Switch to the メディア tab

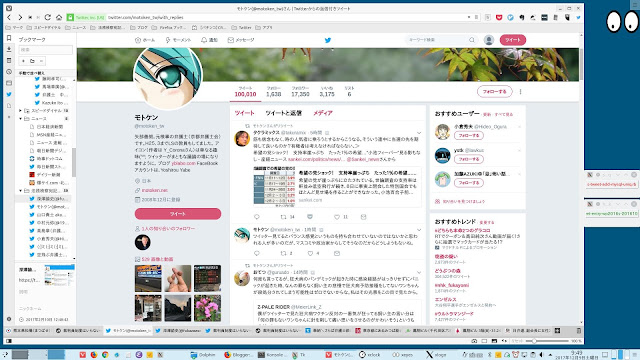click(323, 113)
